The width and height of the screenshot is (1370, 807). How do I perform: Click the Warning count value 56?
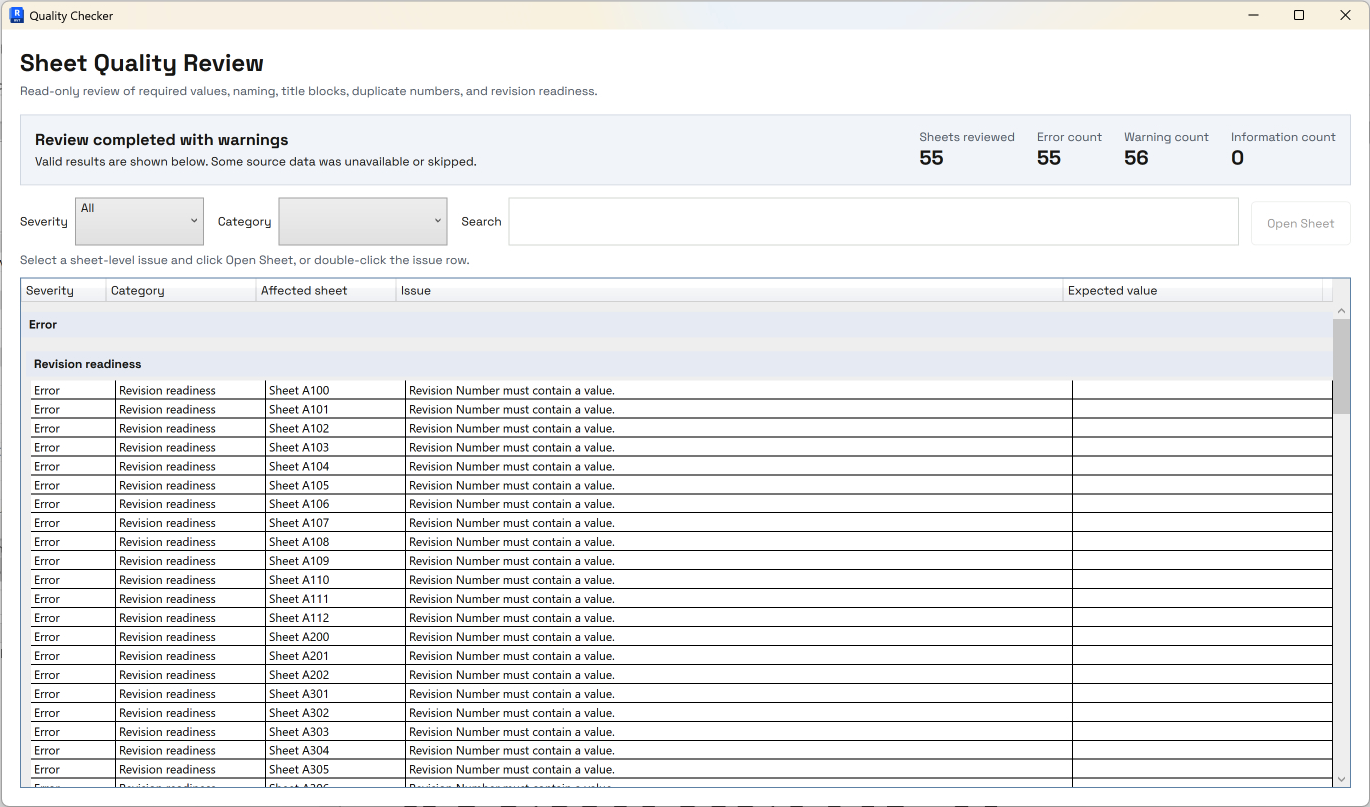(1136, 158)
